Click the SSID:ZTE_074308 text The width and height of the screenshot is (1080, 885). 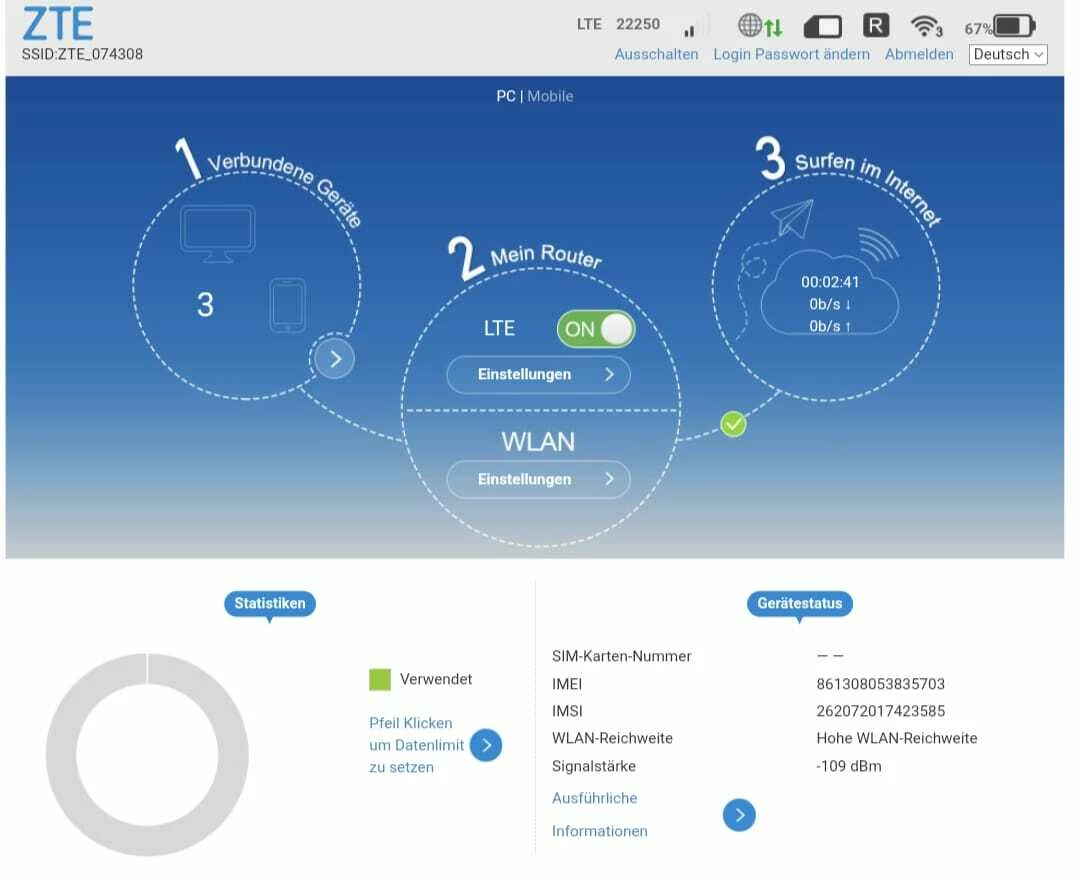click(82, 54)
